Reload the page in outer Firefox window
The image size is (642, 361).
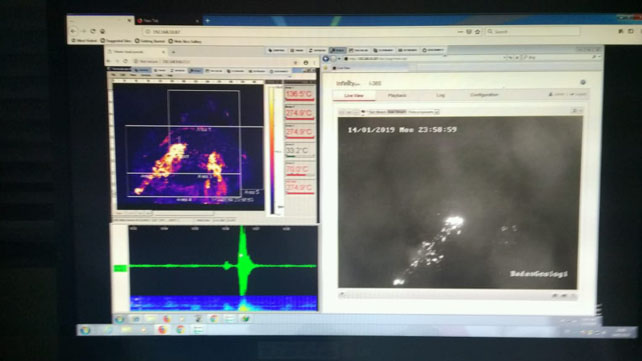(x=93, y=31)
